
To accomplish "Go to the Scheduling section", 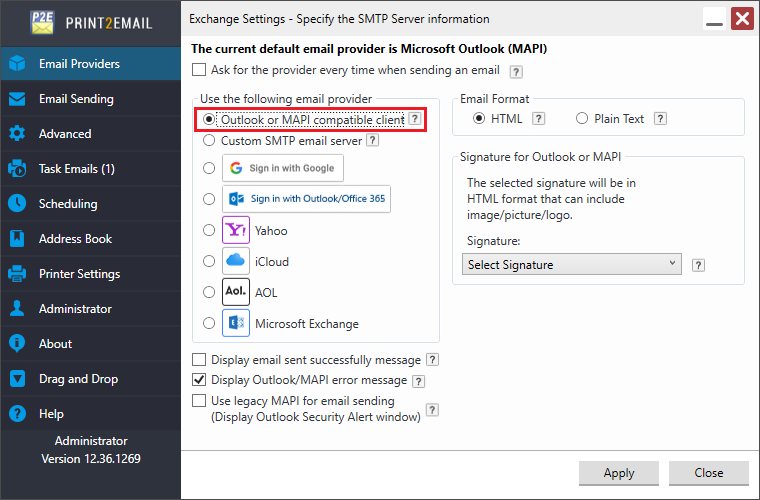I will [x=91, y=203].
